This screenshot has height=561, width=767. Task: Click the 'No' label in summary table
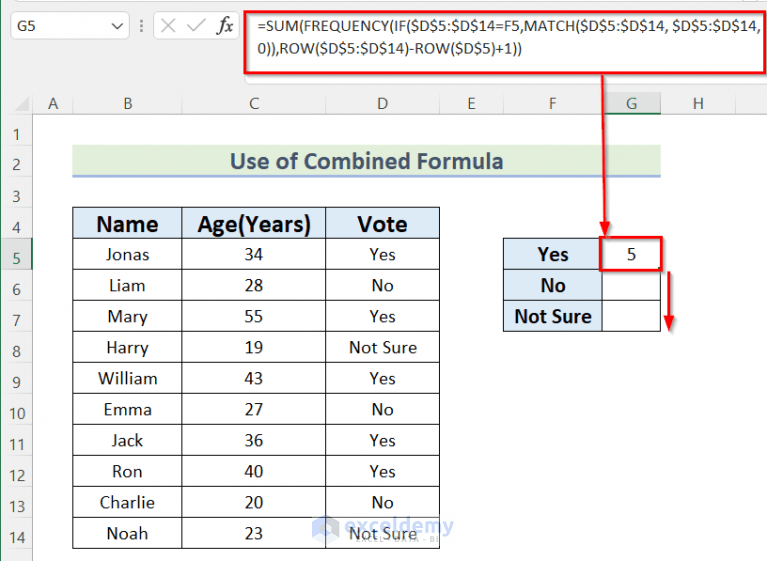click(x=553, y=285)
